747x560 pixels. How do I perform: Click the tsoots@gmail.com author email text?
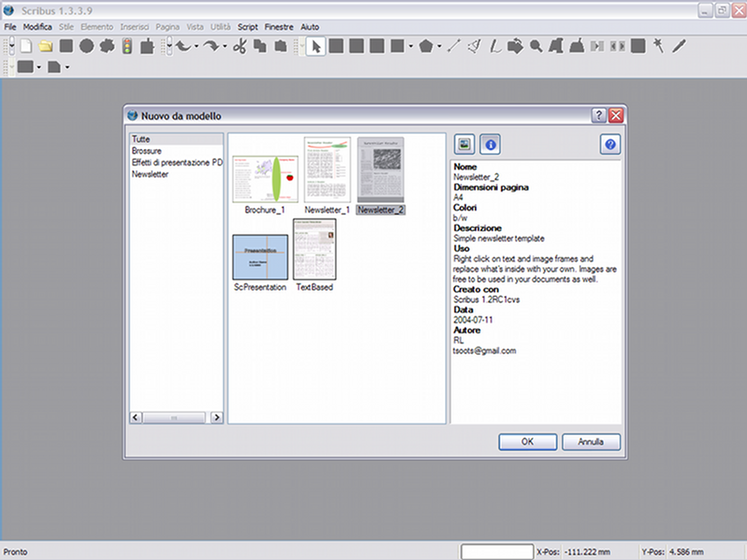pos(484,351)
